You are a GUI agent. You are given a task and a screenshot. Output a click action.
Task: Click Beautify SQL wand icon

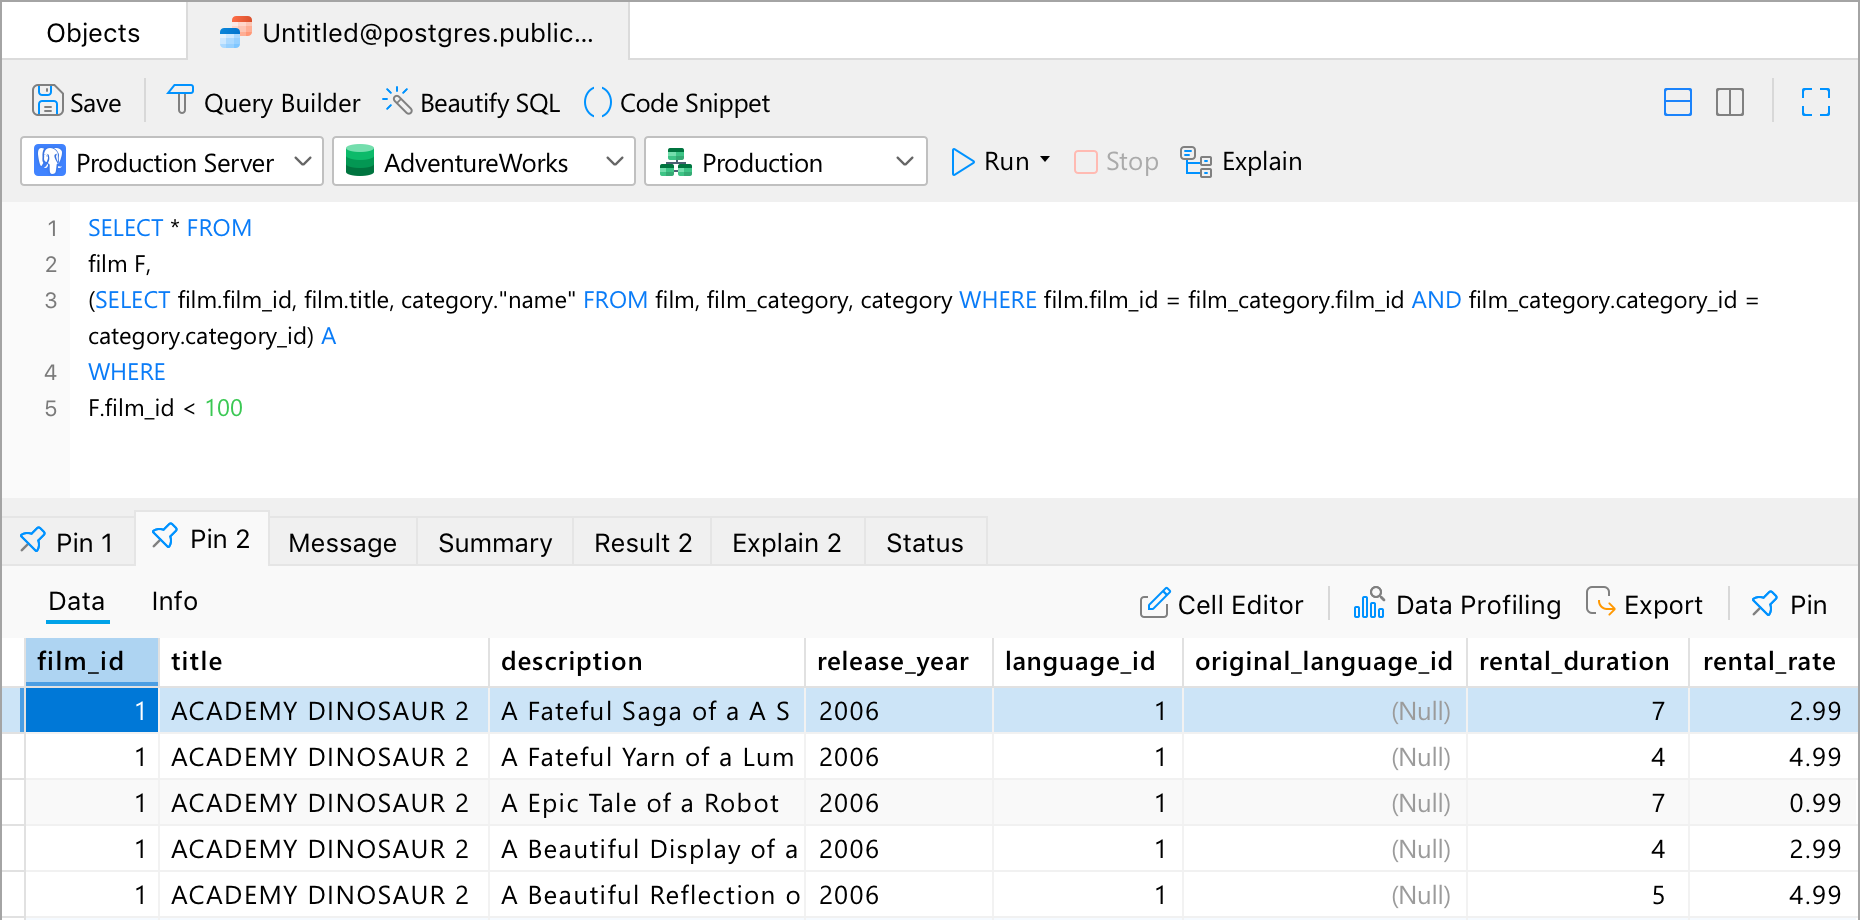pyautogui.click(x=397, y=102)
